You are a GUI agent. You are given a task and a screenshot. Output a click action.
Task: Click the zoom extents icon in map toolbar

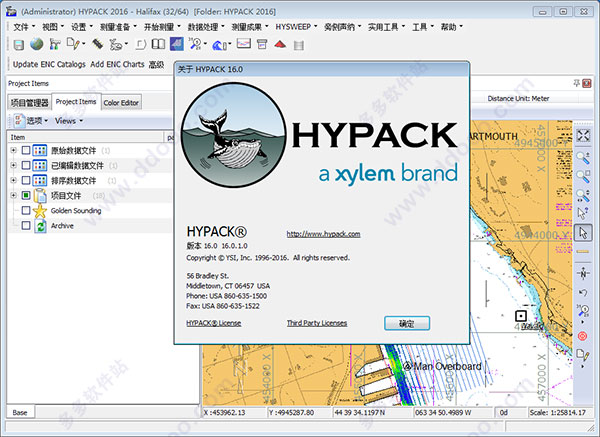583,135
